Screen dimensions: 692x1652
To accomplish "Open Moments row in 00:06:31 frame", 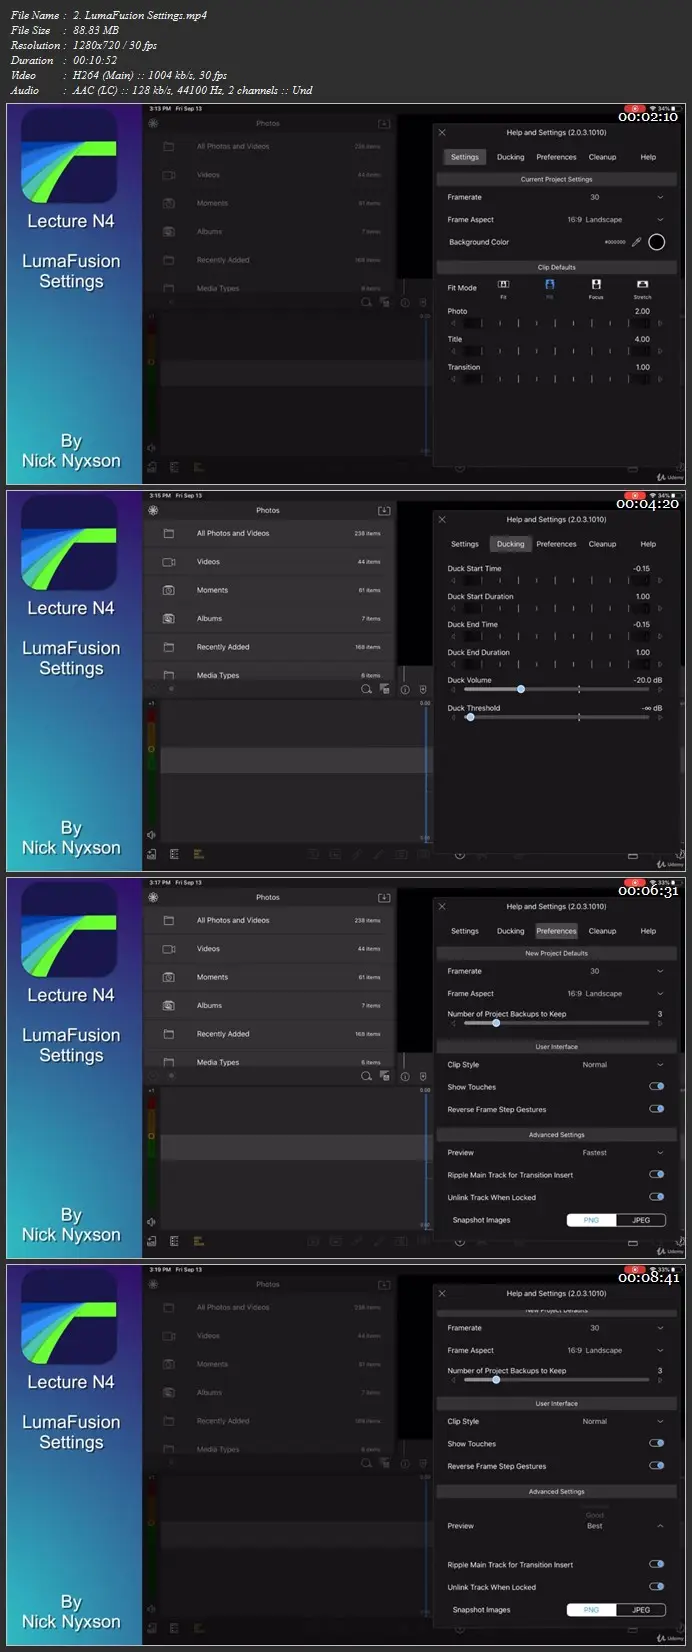I will (x=270, y=977).
